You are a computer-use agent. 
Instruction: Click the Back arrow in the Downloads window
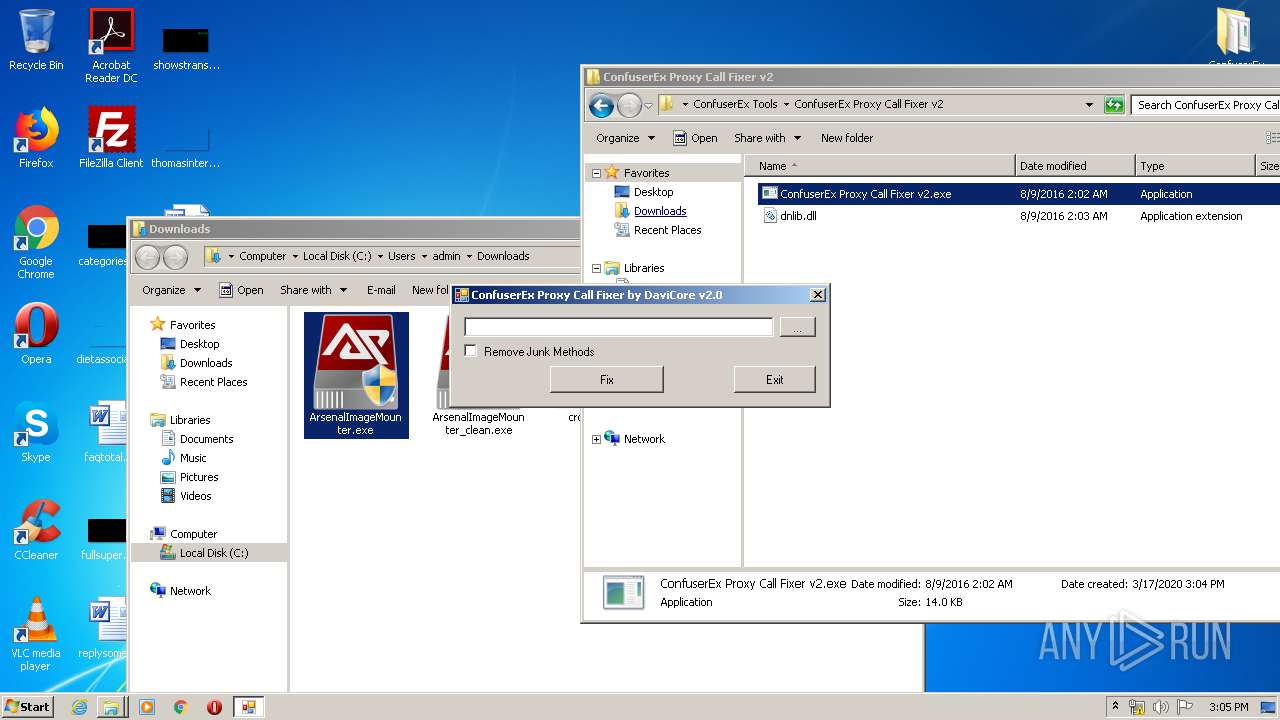click(147, 257)
